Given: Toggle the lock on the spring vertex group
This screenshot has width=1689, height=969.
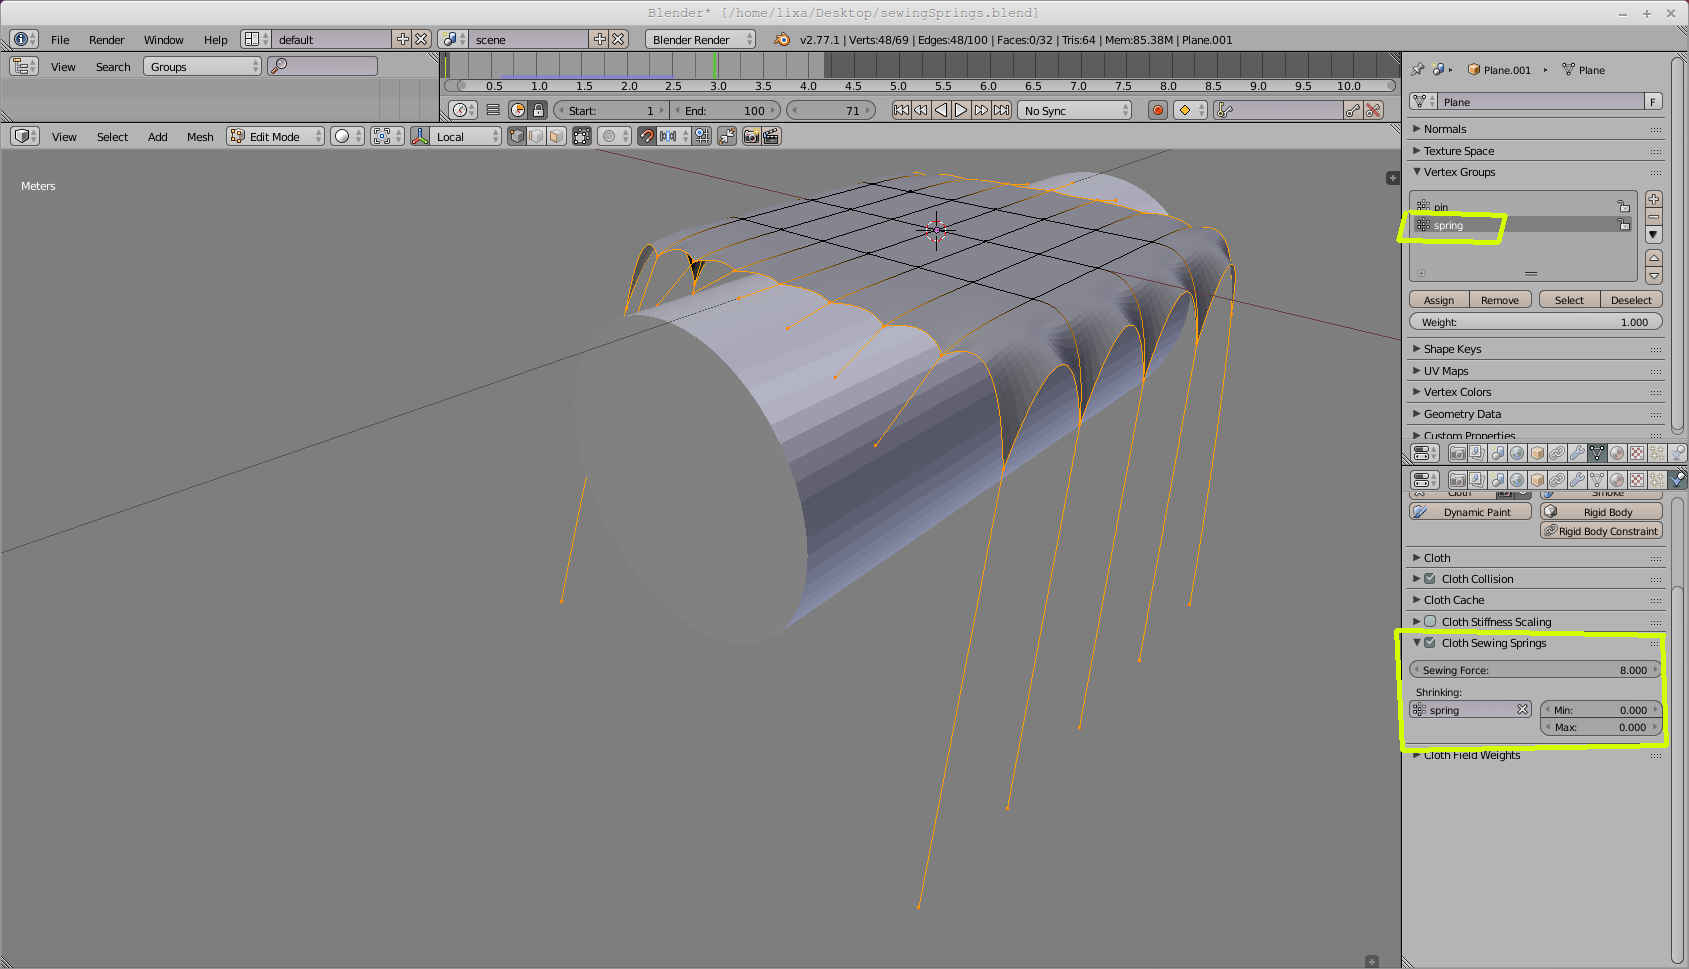Looking at the screenshot, I should 1624,226.
